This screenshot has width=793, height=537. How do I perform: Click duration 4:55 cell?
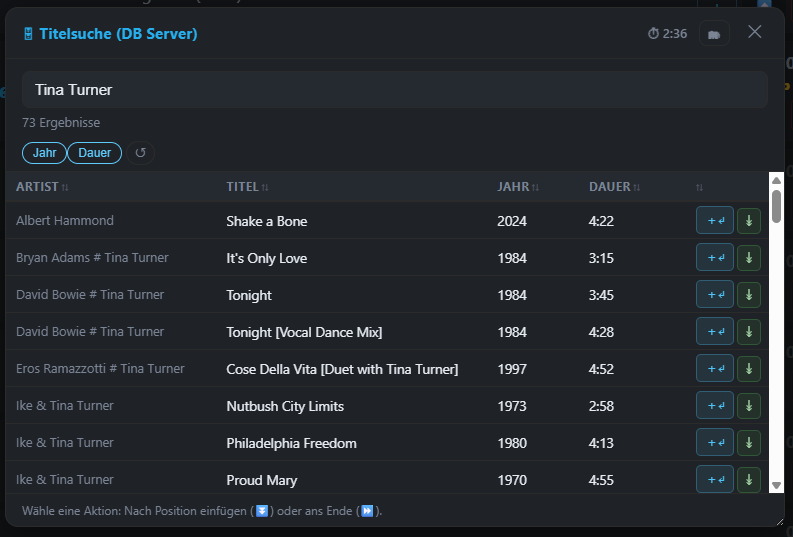(601, 480)
